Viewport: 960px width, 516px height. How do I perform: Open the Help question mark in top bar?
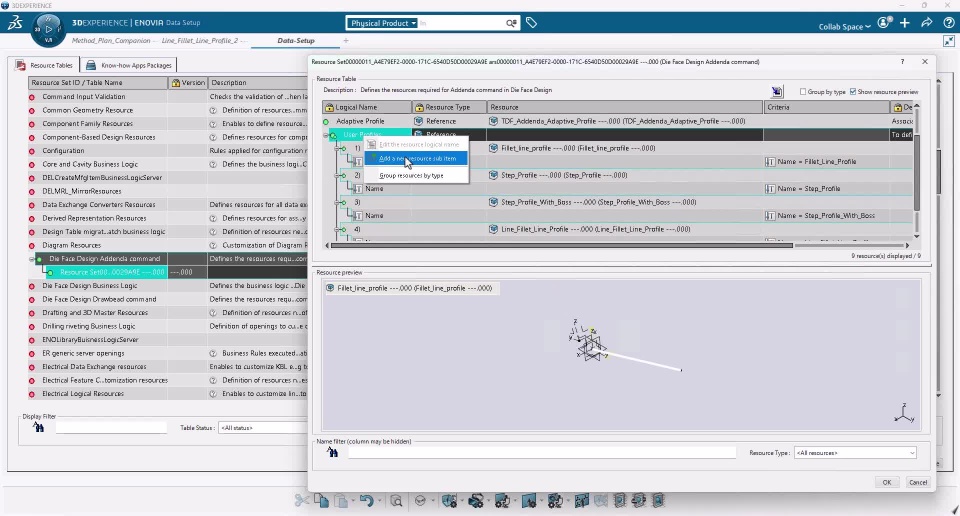coord(948,23)
